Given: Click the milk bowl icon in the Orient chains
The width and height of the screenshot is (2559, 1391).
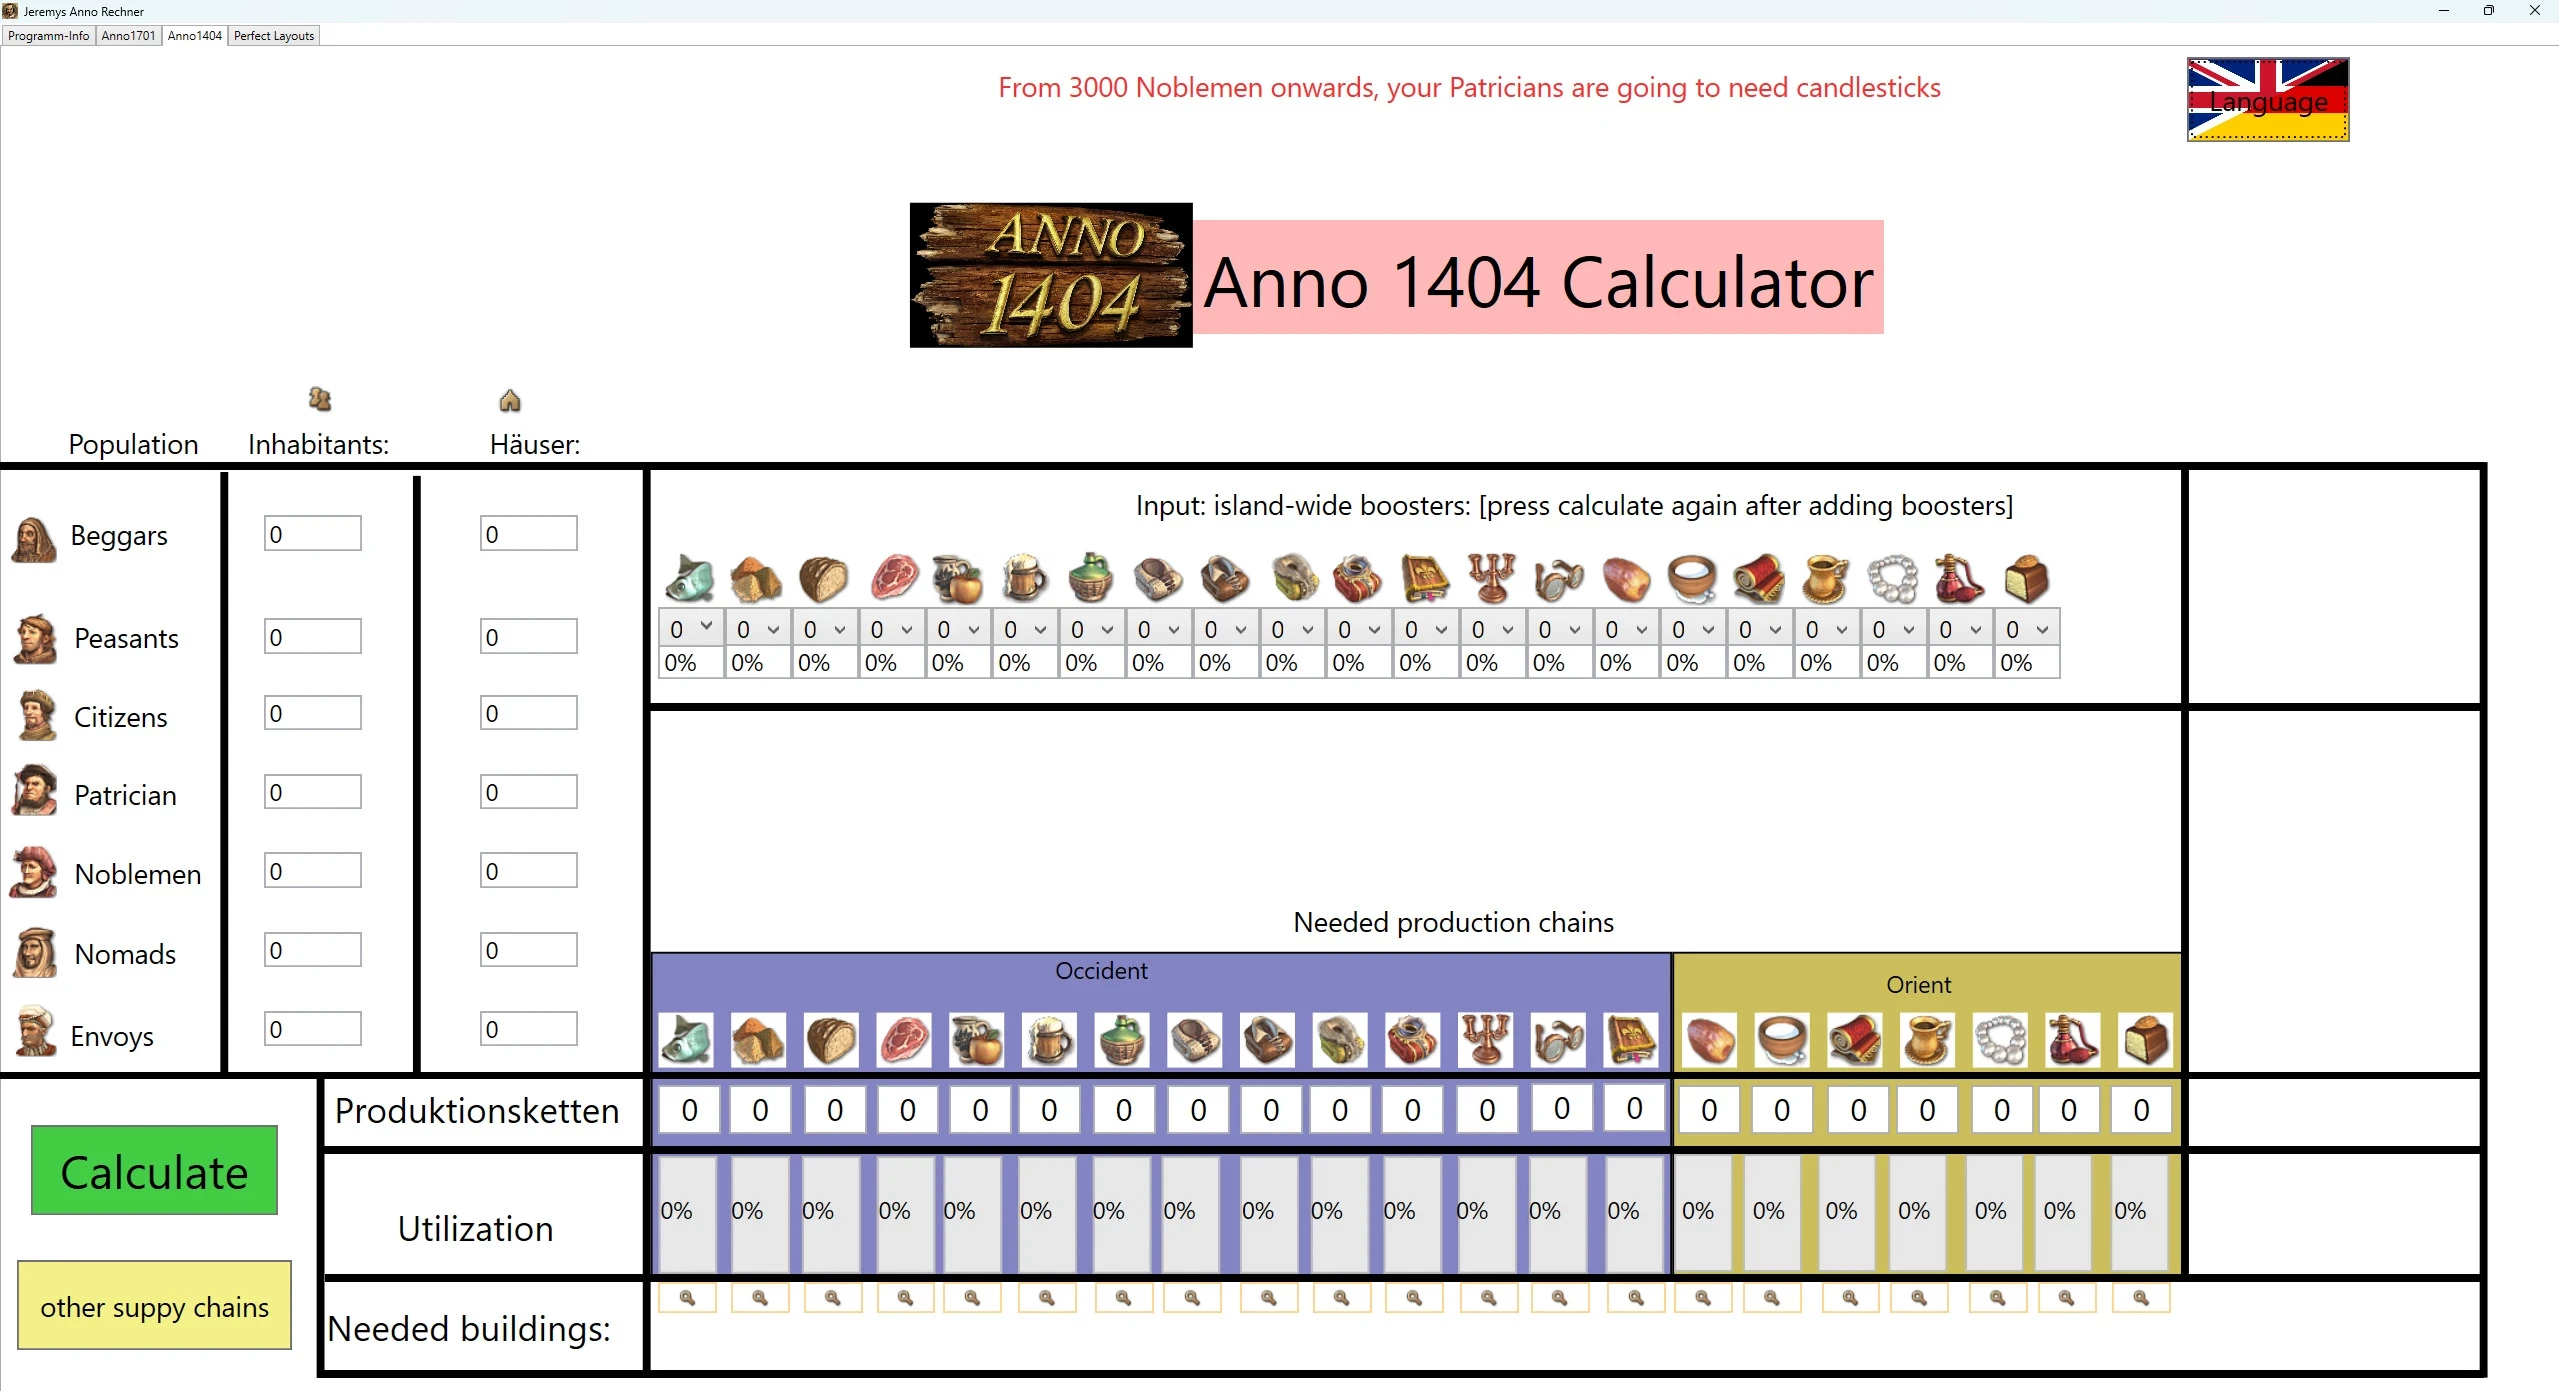Looking at the screenshot, I should coord(1783,1040).
